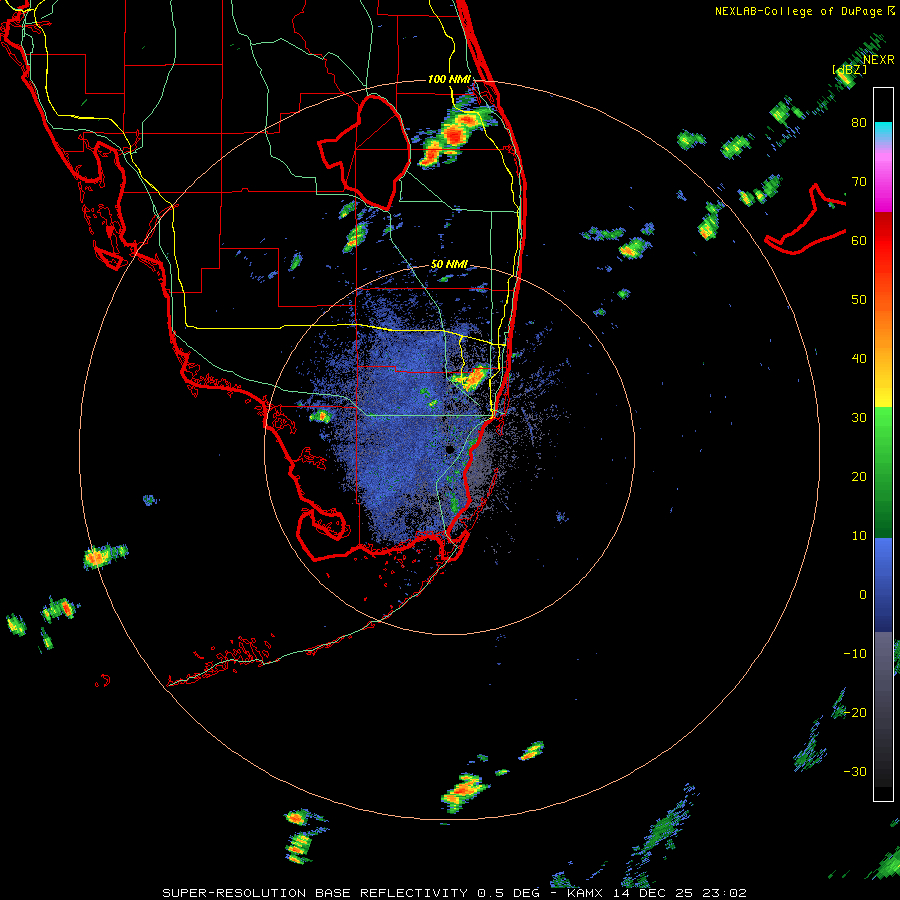
Task: Click the [dBZ] units label
Action: tap(849, 69)
